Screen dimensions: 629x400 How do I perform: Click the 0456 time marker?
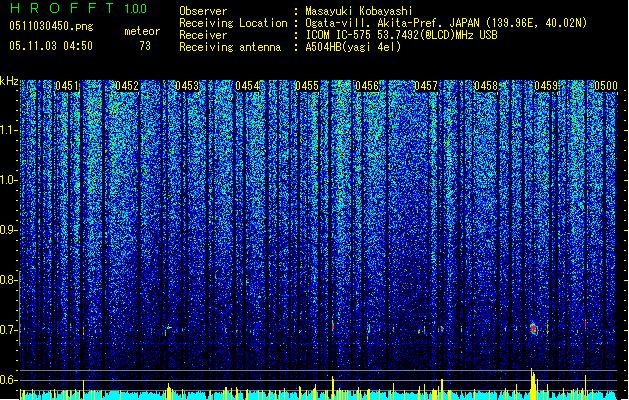click(x=367, y=86)
